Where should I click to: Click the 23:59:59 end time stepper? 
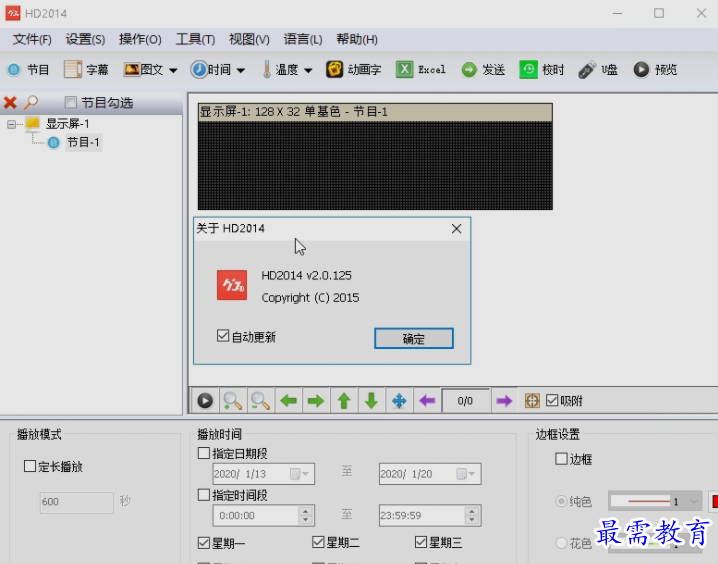472,515
